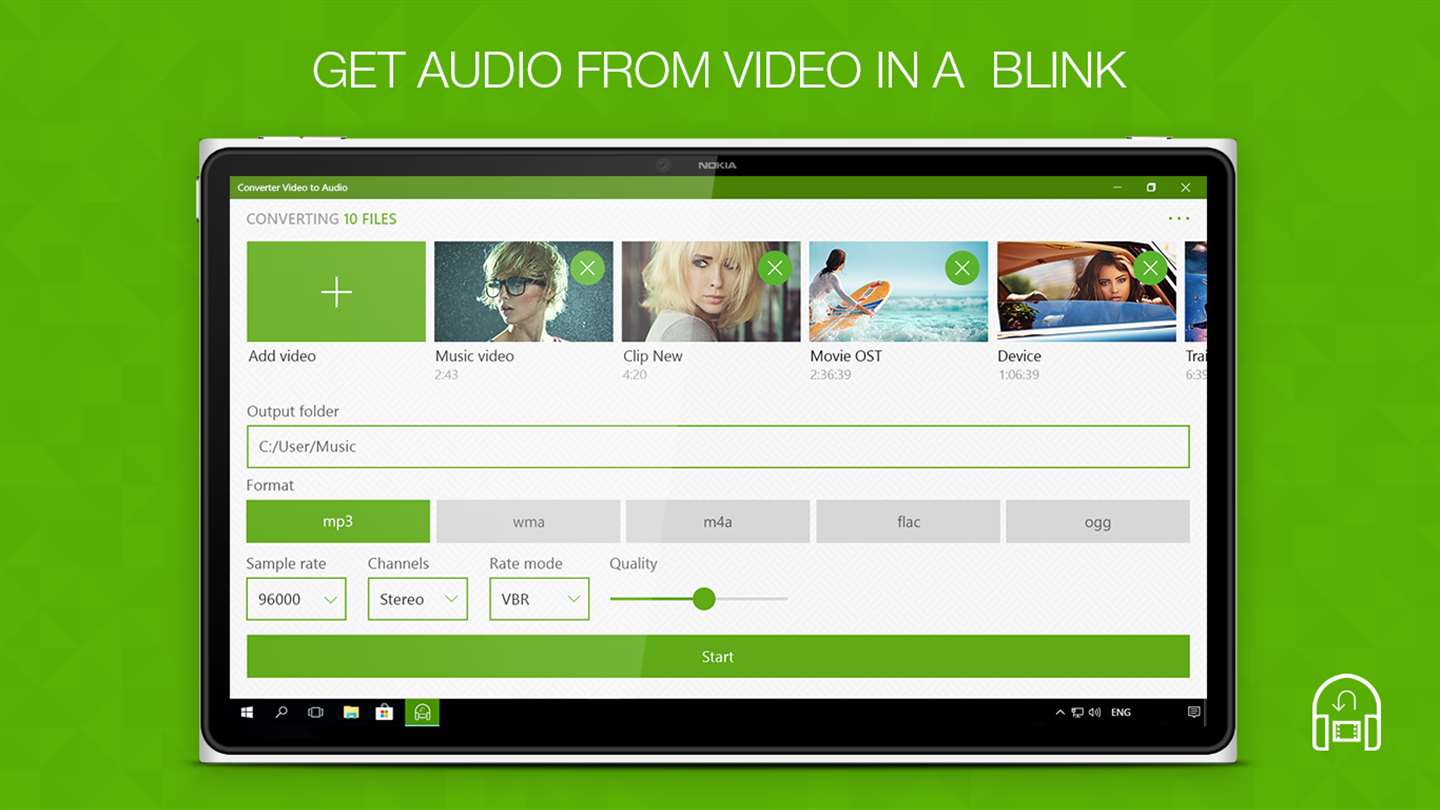Open the Windows Start menu

click(247, 712)
